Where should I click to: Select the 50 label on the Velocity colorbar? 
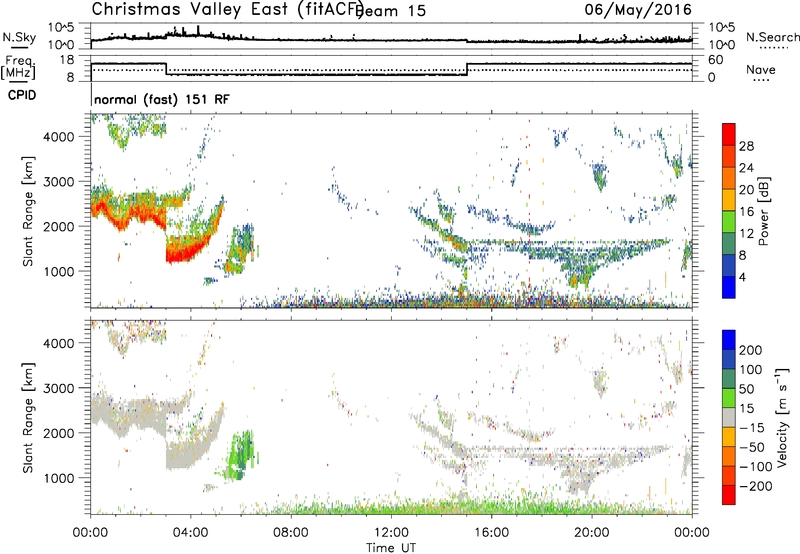coord(747,389)
